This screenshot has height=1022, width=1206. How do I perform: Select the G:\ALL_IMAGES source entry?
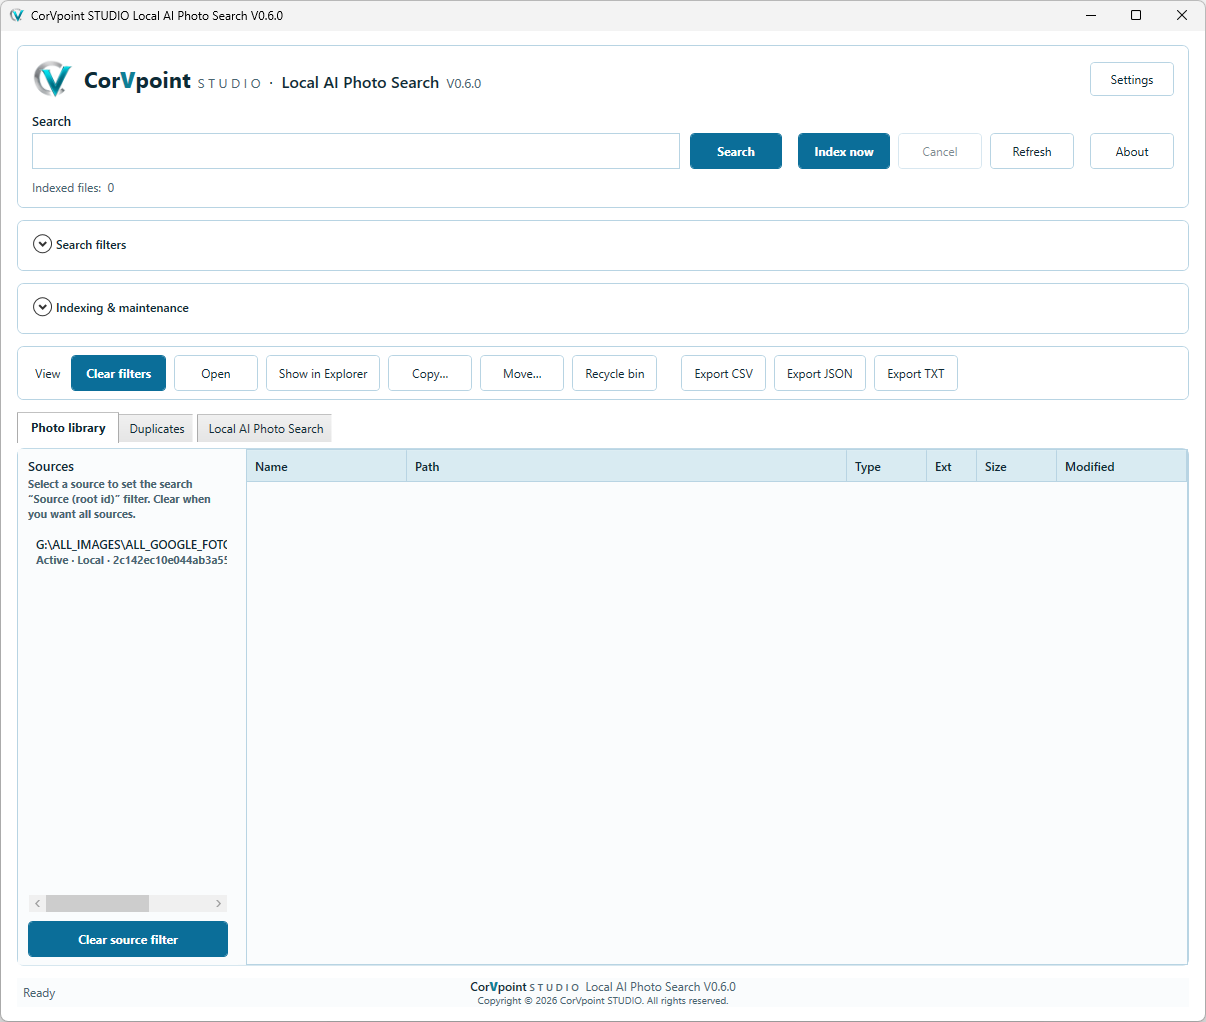click(x=130, y=552)
